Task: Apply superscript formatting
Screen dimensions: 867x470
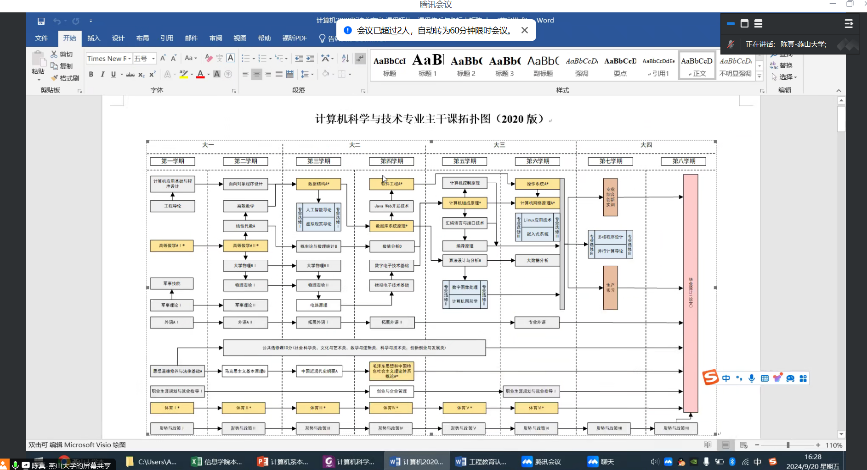Action: [x=152, y=74]
